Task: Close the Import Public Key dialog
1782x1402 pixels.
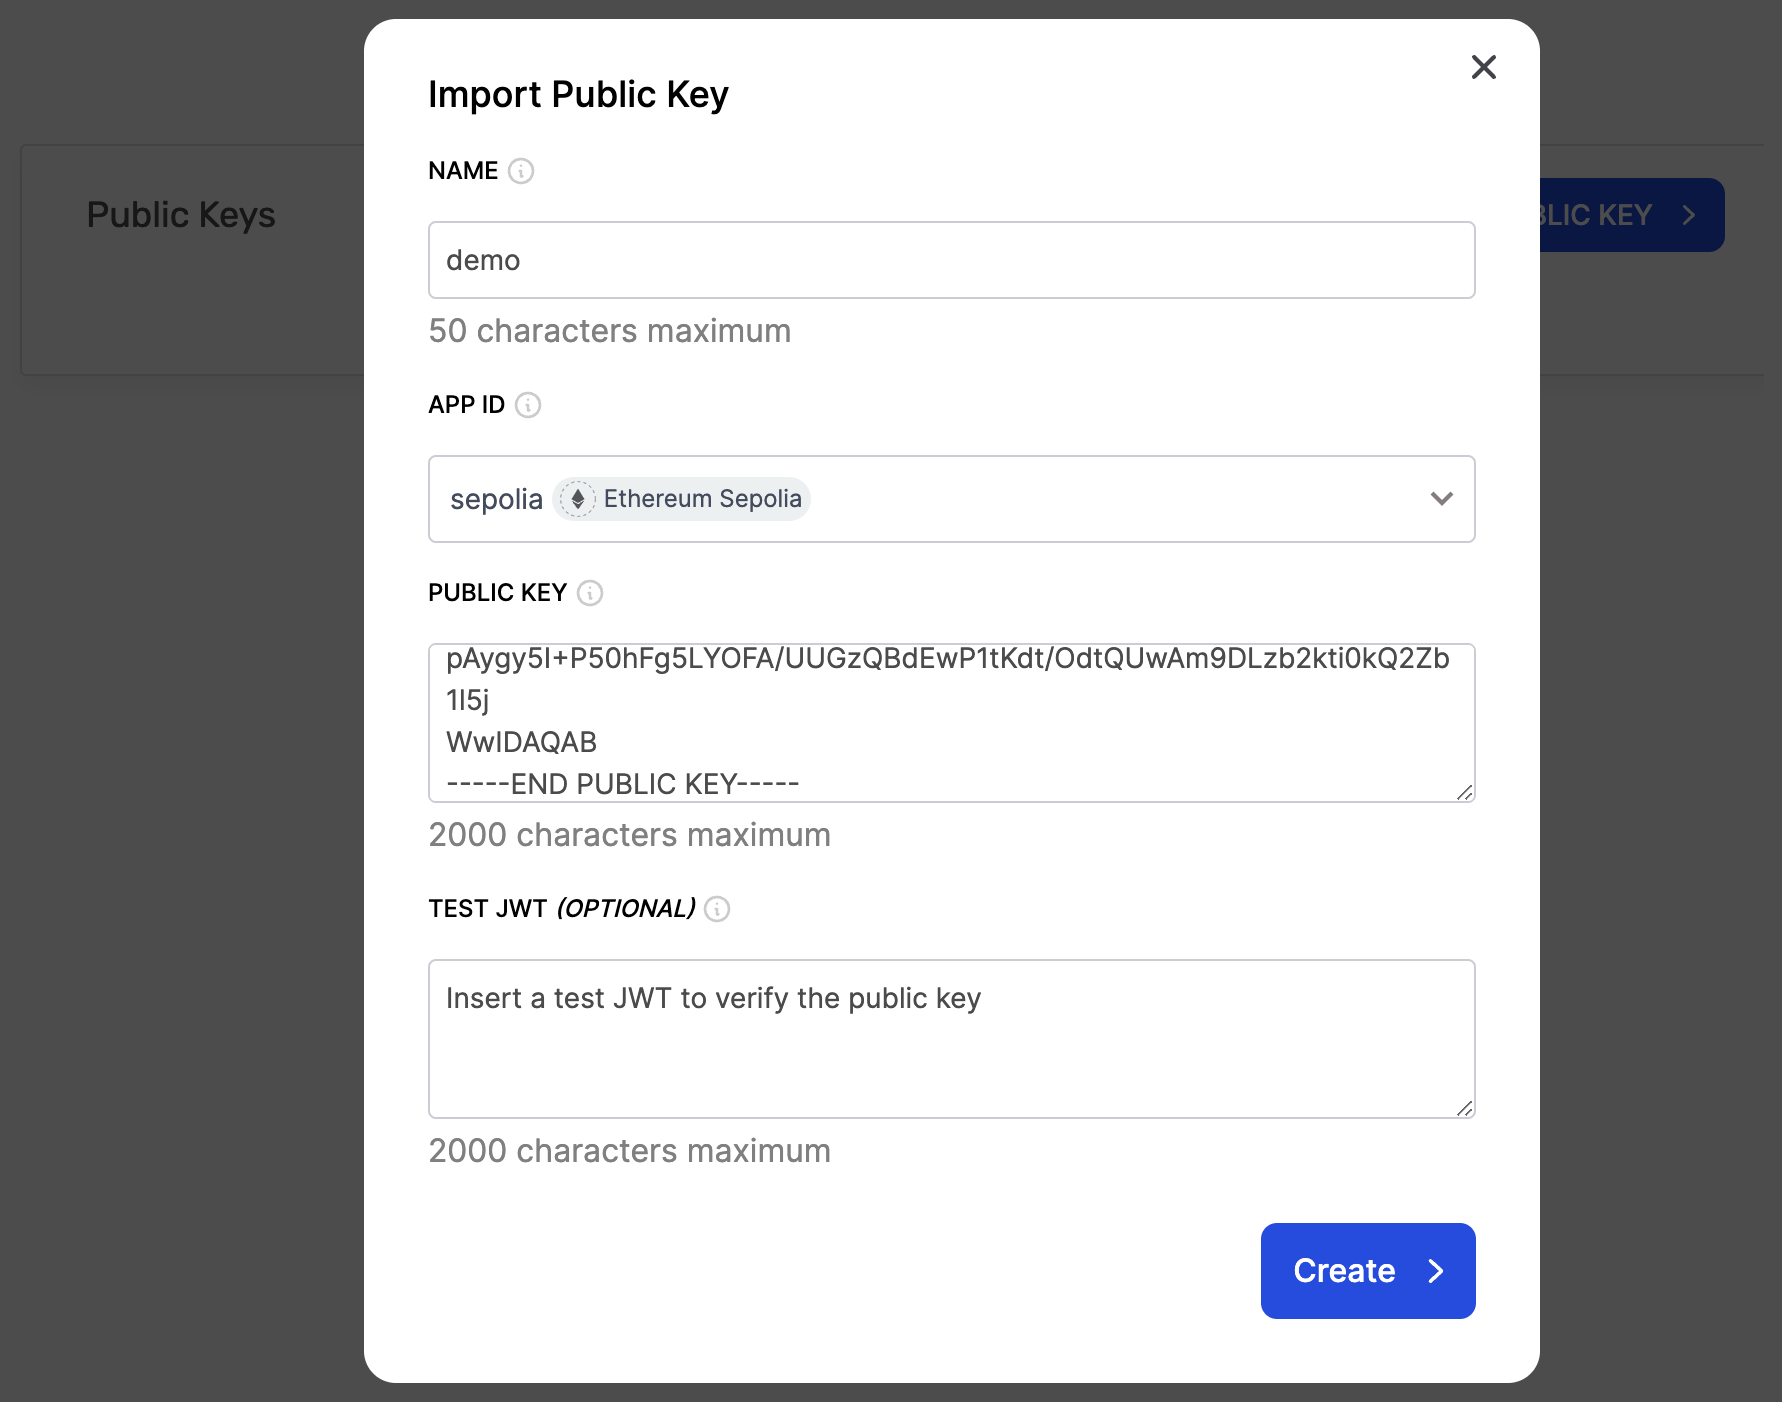Action: click(x=1484, y=67)
